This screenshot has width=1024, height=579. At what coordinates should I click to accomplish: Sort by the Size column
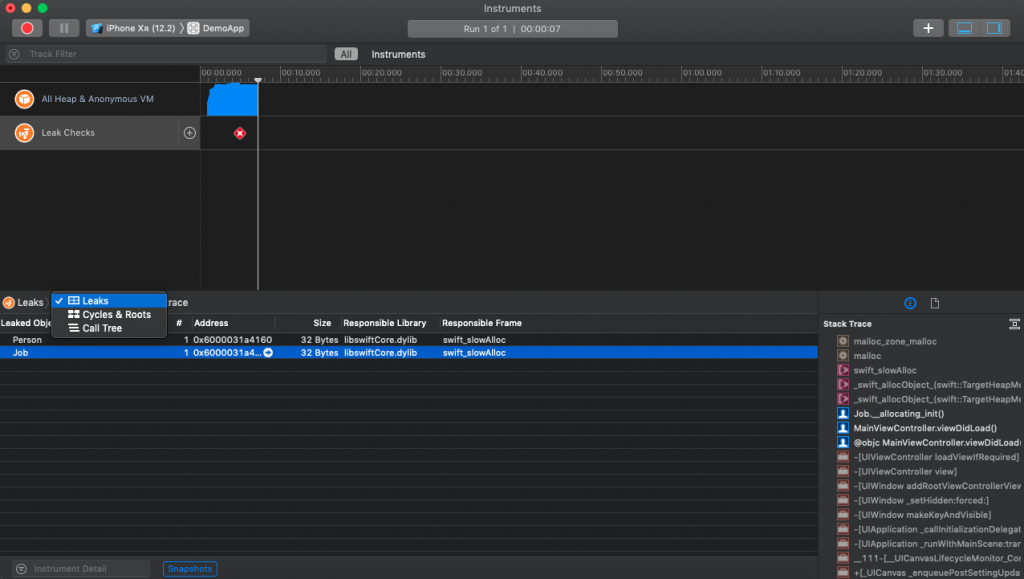[x=322, y=323]
